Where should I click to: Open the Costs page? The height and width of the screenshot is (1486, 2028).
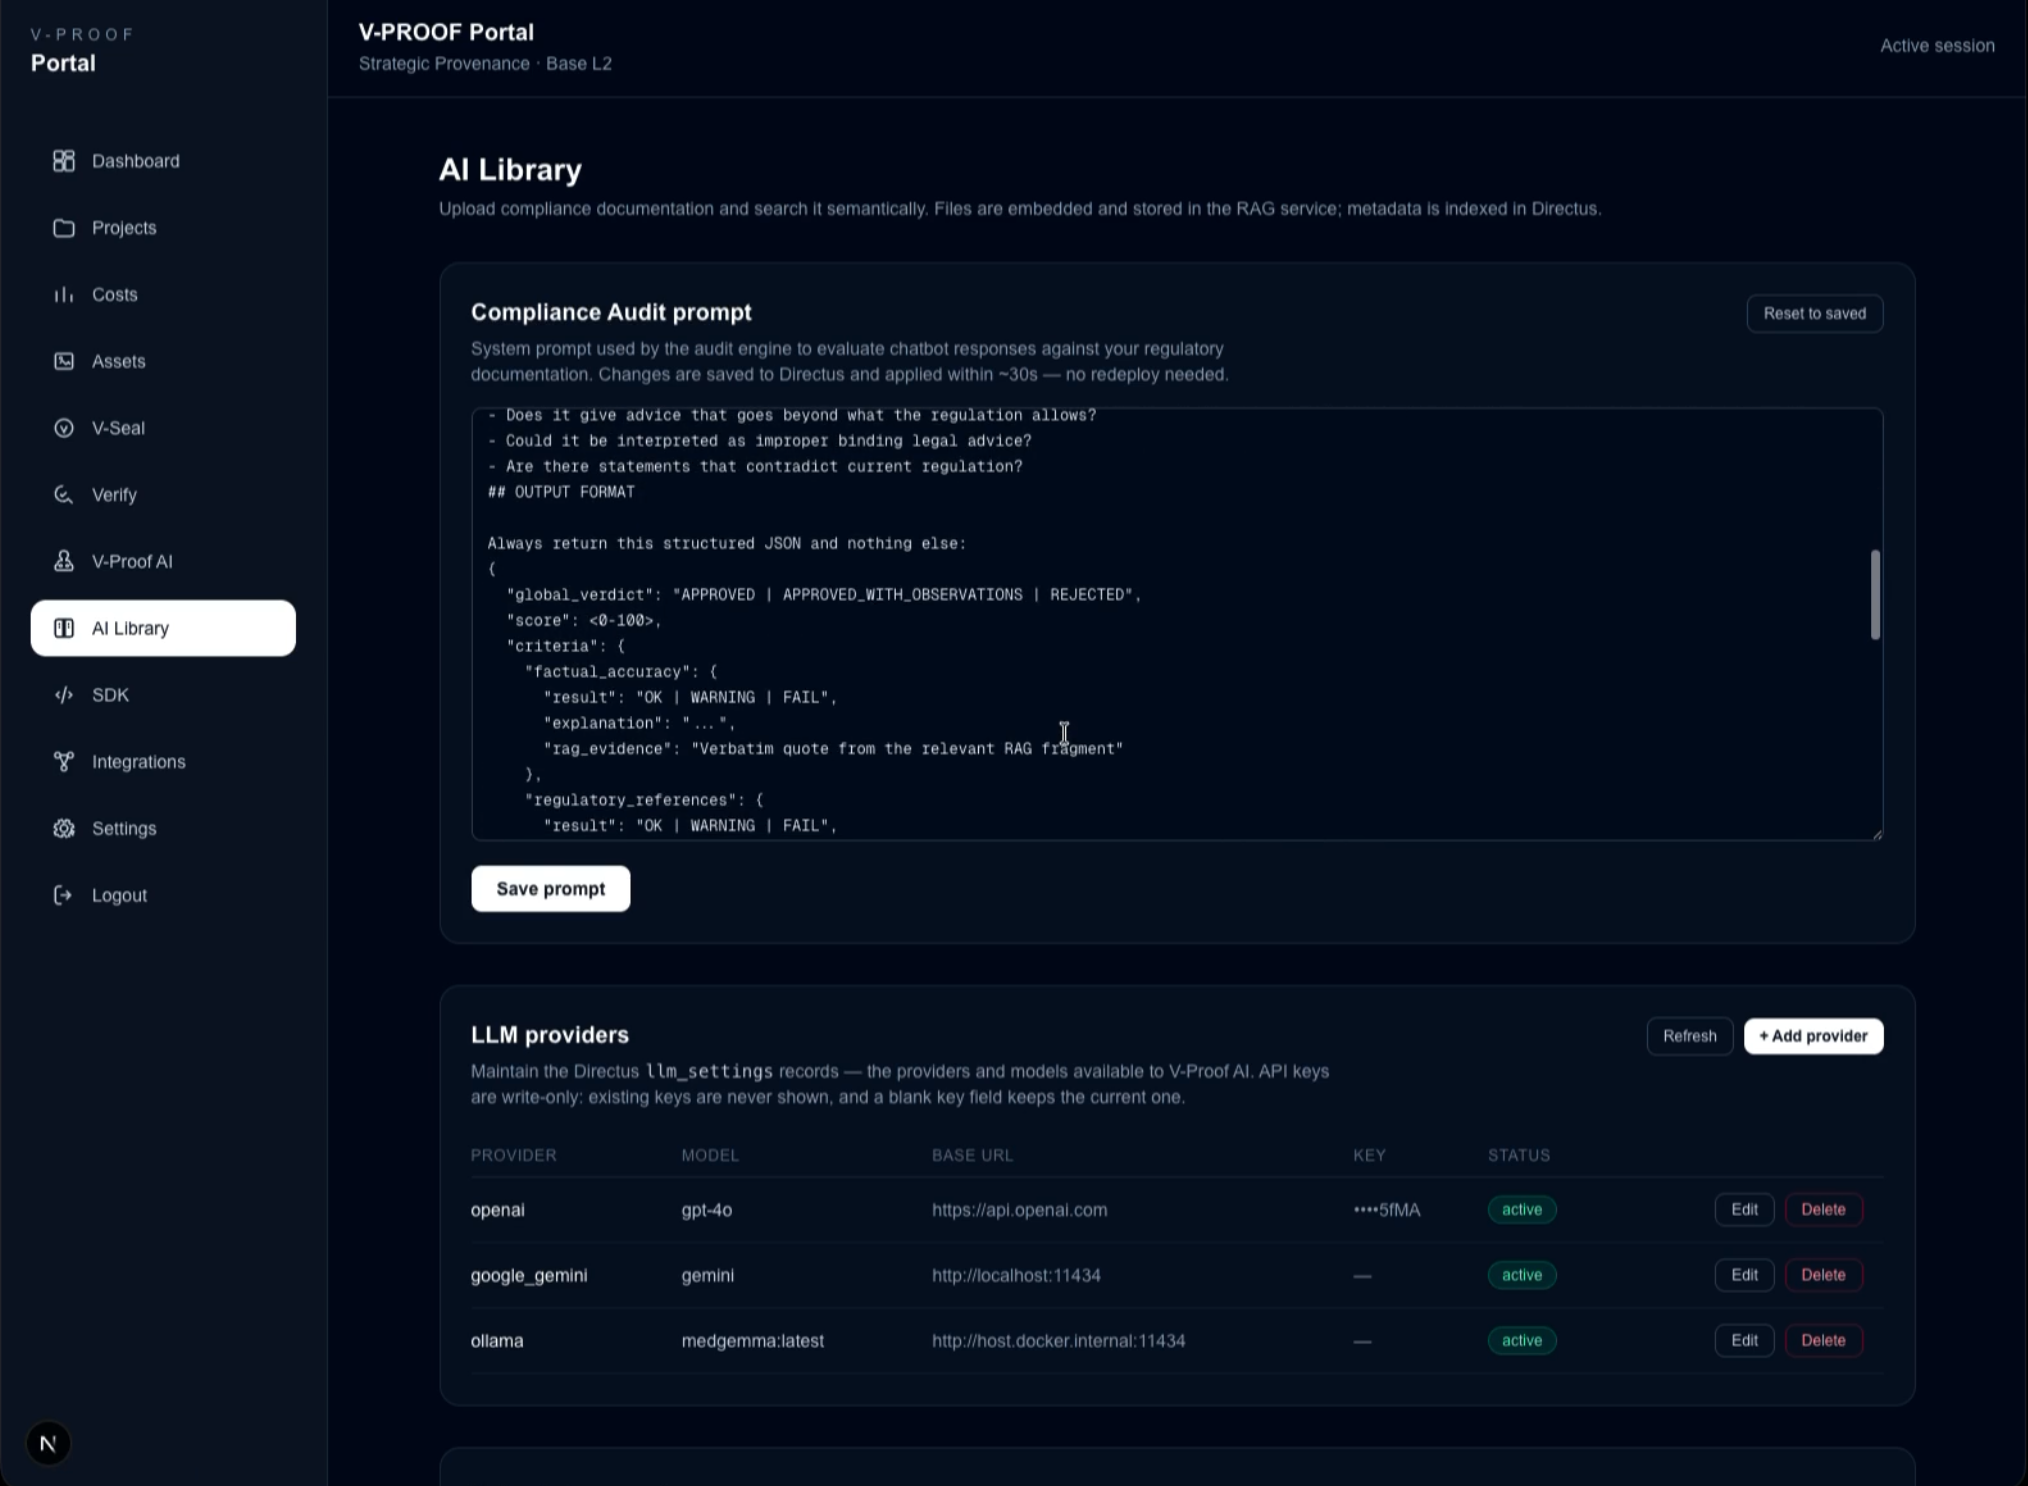(x=163, y=295)
